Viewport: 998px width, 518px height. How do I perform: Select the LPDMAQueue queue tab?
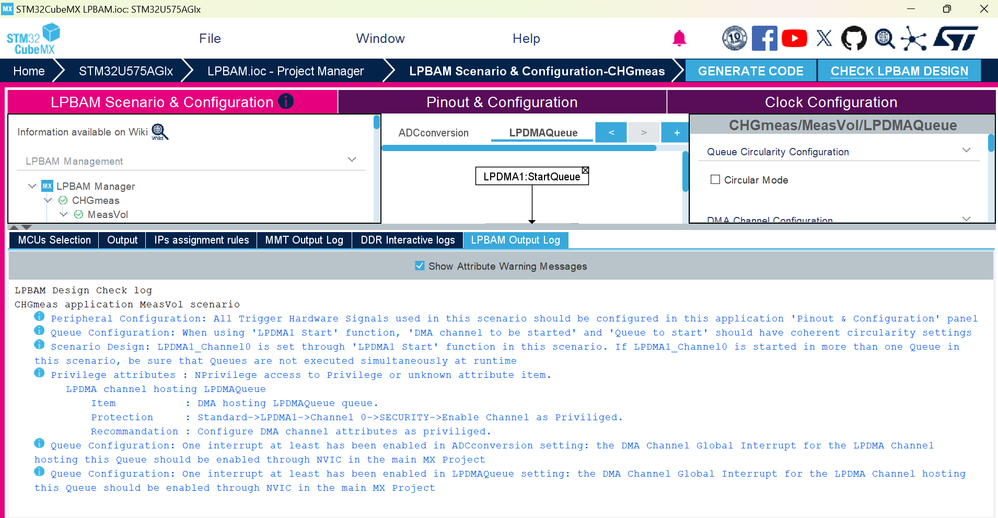pyautogui.click(x=543, y=132)
